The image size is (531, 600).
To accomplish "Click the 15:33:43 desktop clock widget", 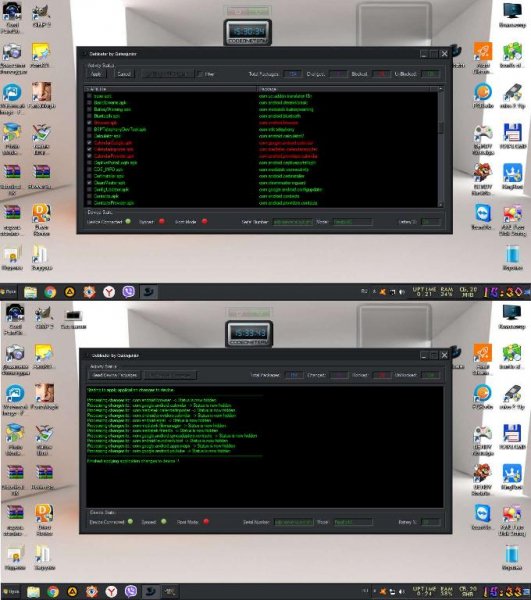I will click(249, 333).
